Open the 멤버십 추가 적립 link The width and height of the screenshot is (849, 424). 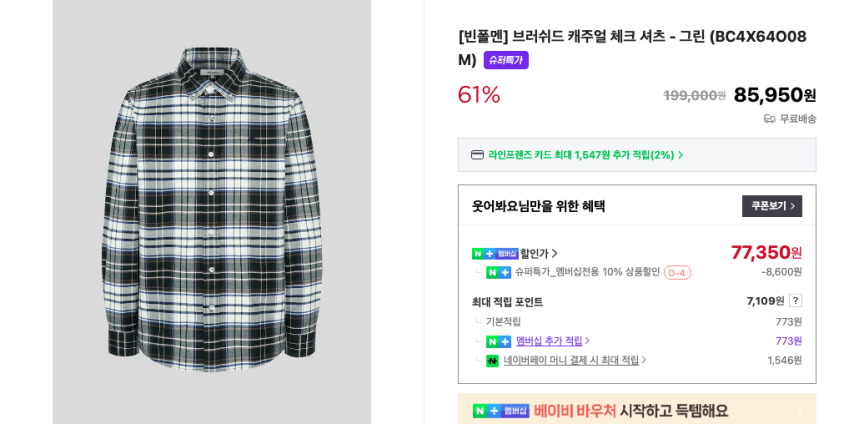[552, 341]
